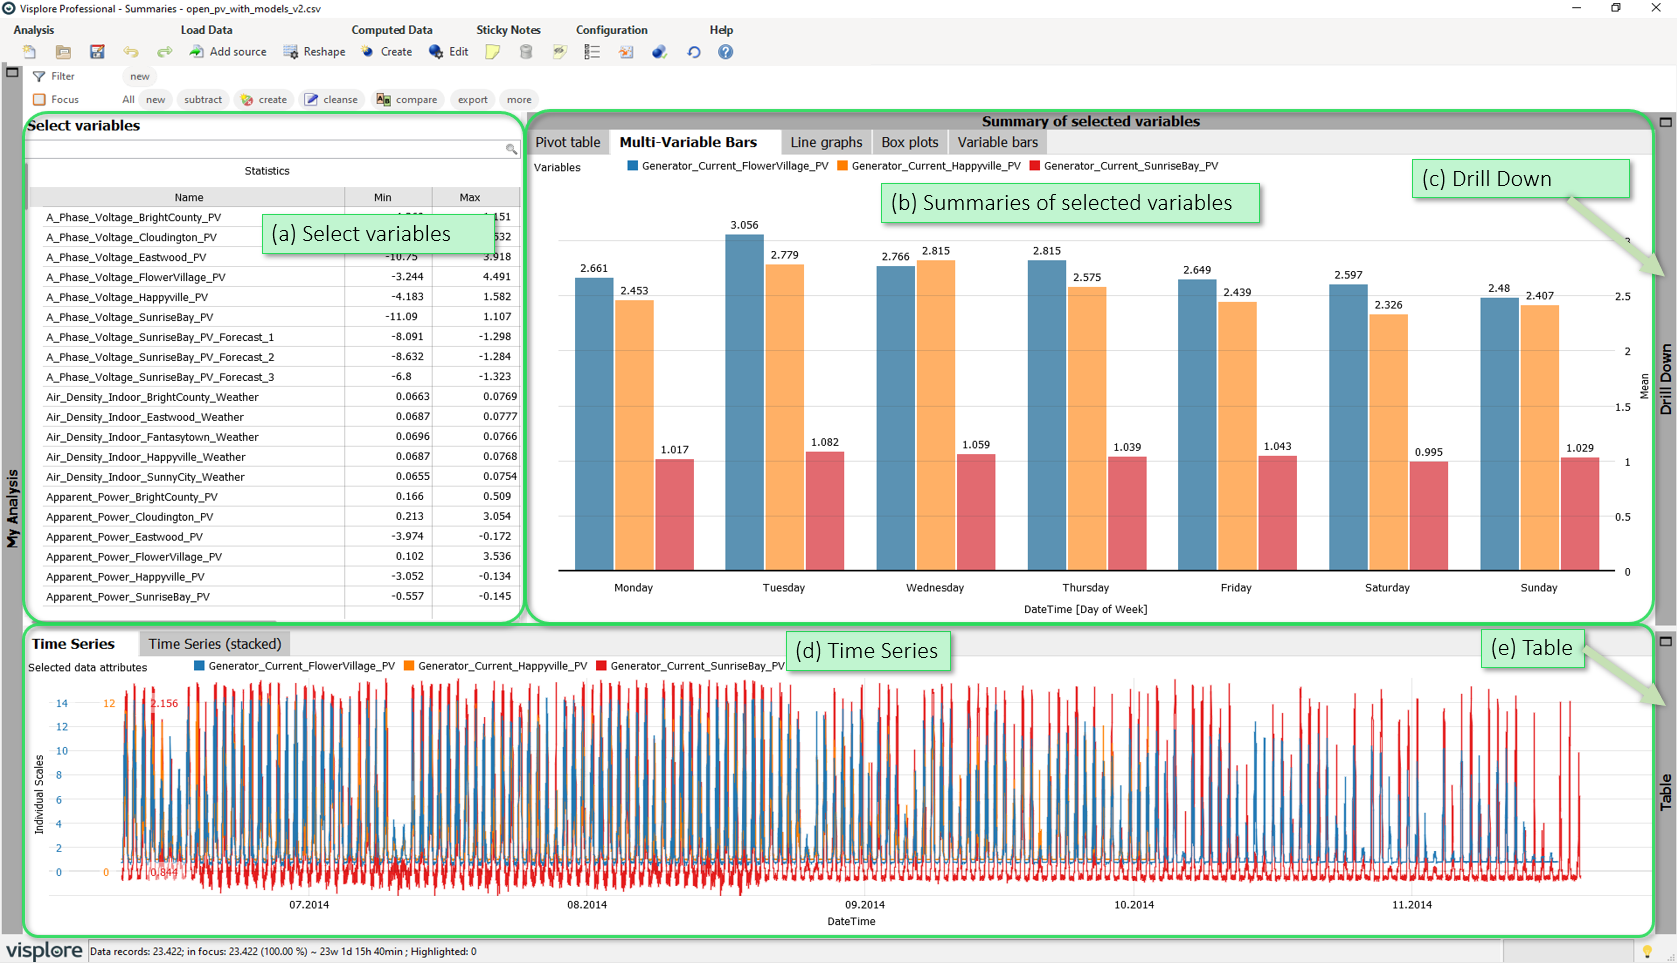This screenshot has height=963, width=1677.
Task: Click the variable search magnifier icon
Action: pos(511,149)
